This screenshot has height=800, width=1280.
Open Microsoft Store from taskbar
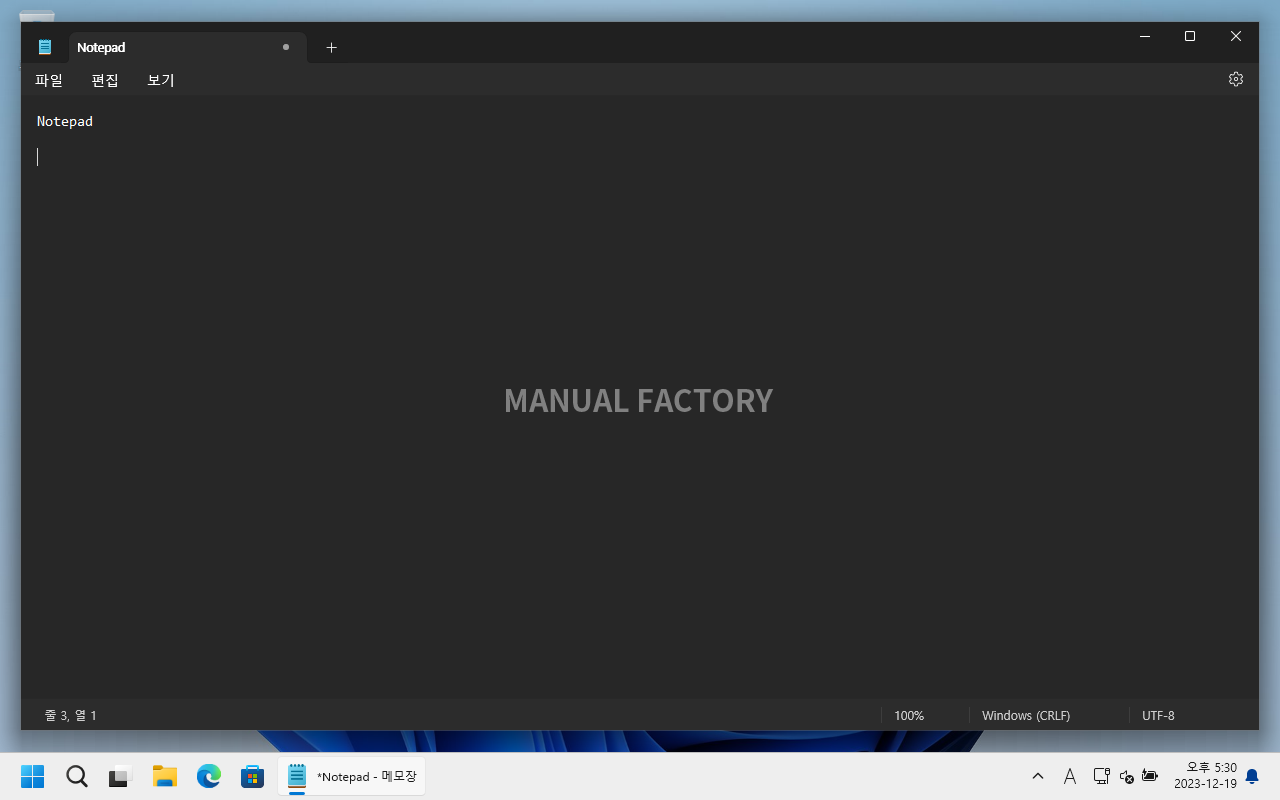[253, 776]
